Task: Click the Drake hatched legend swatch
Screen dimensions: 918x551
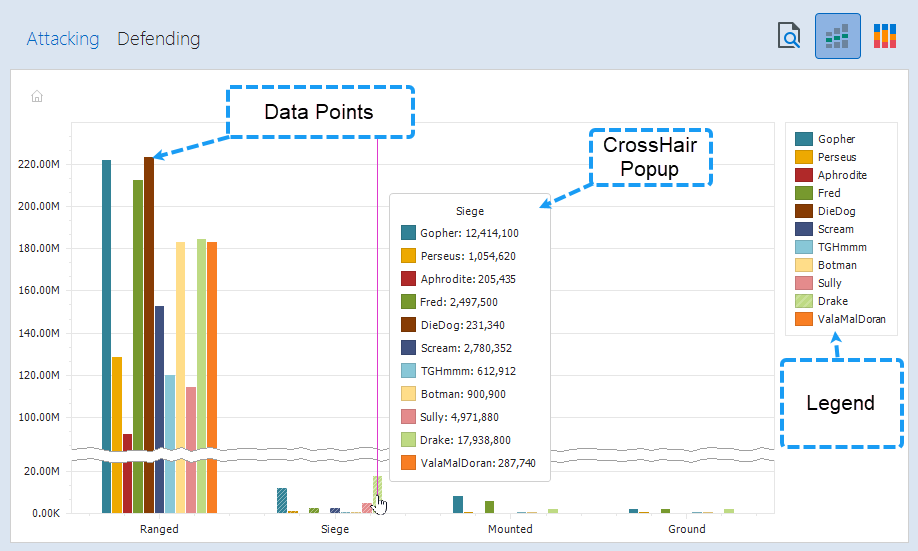Action: pos(803,301)
